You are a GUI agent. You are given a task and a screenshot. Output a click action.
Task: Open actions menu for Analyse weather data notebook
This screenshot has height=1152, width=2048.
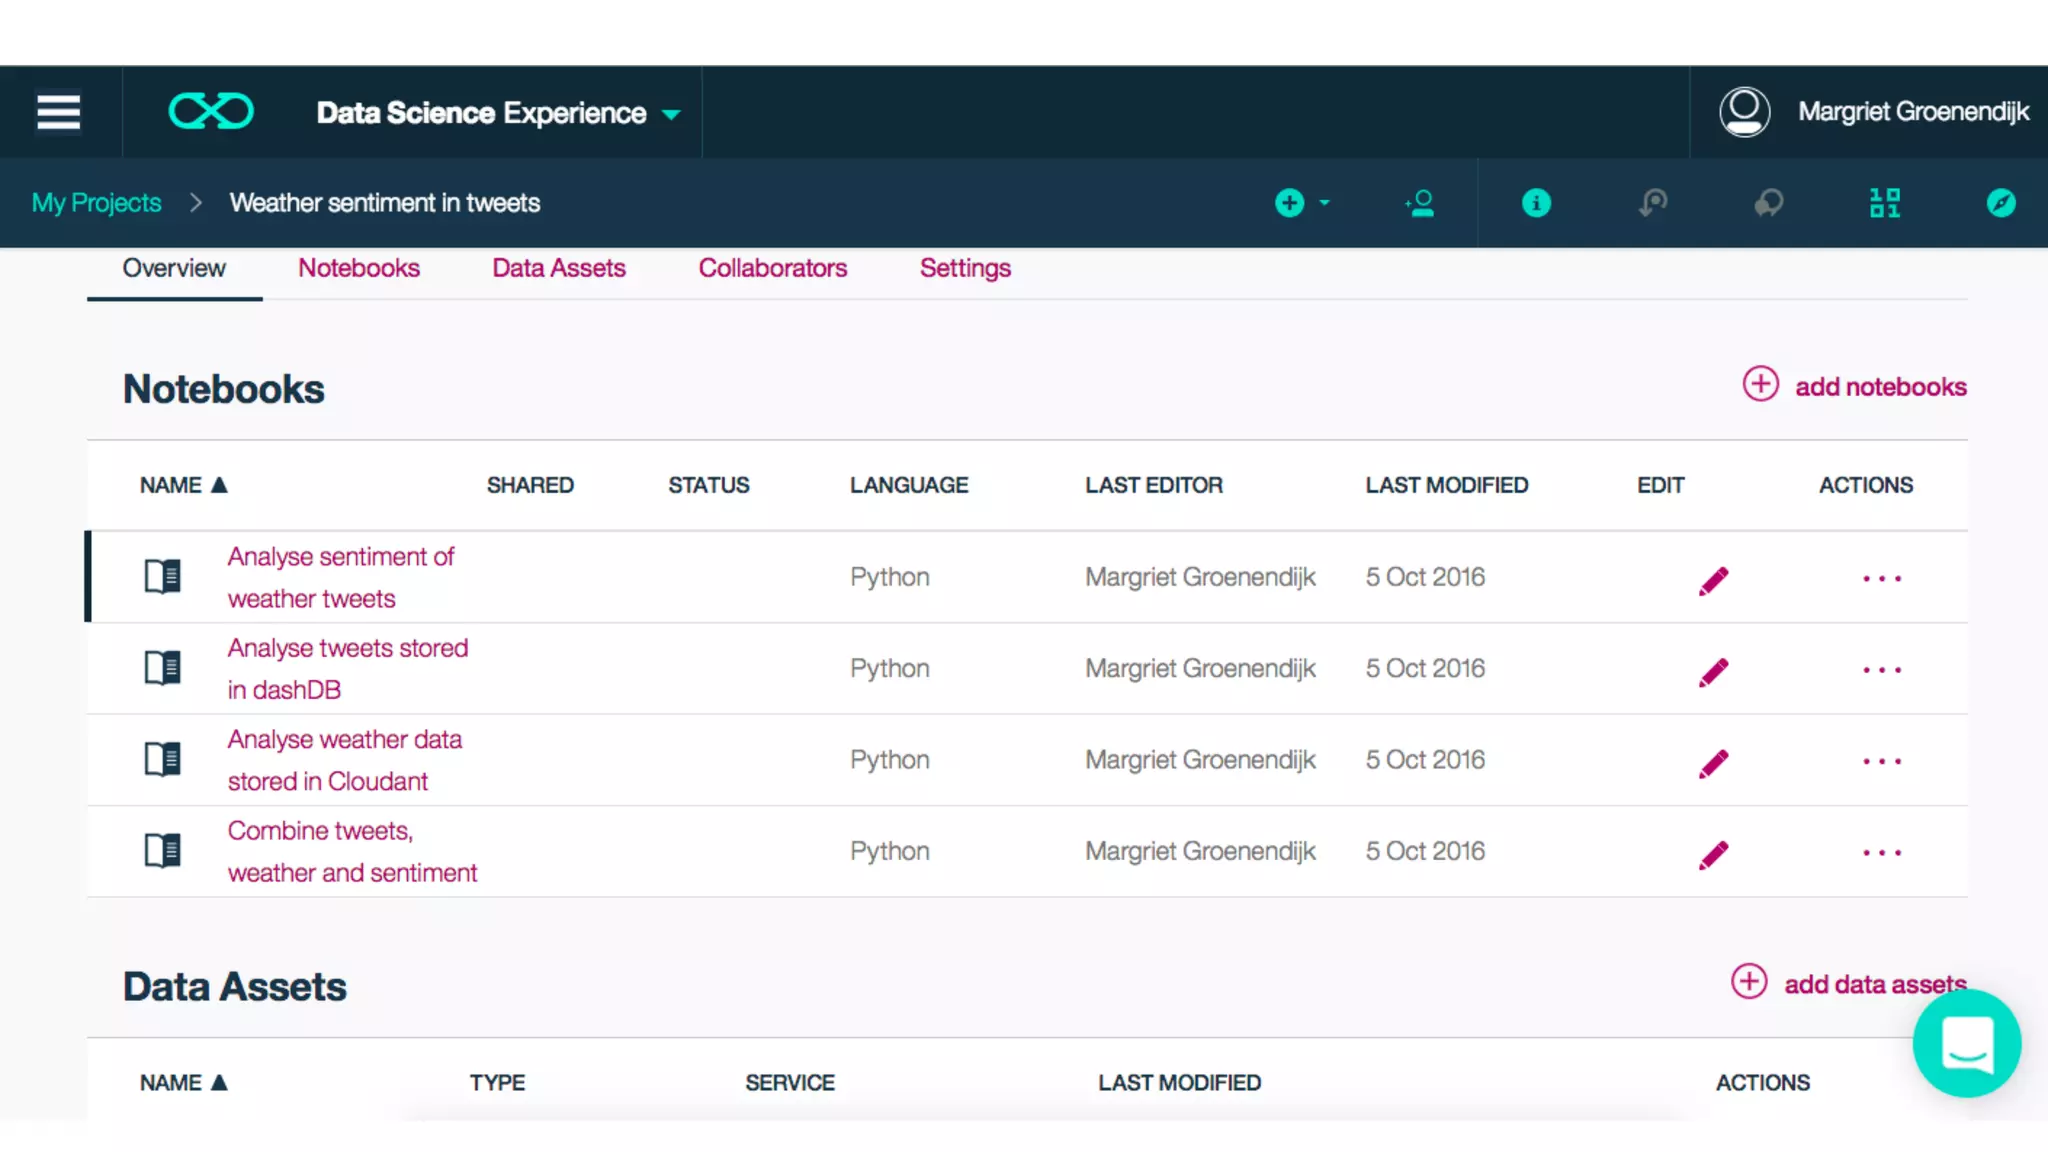point(1881,762)
